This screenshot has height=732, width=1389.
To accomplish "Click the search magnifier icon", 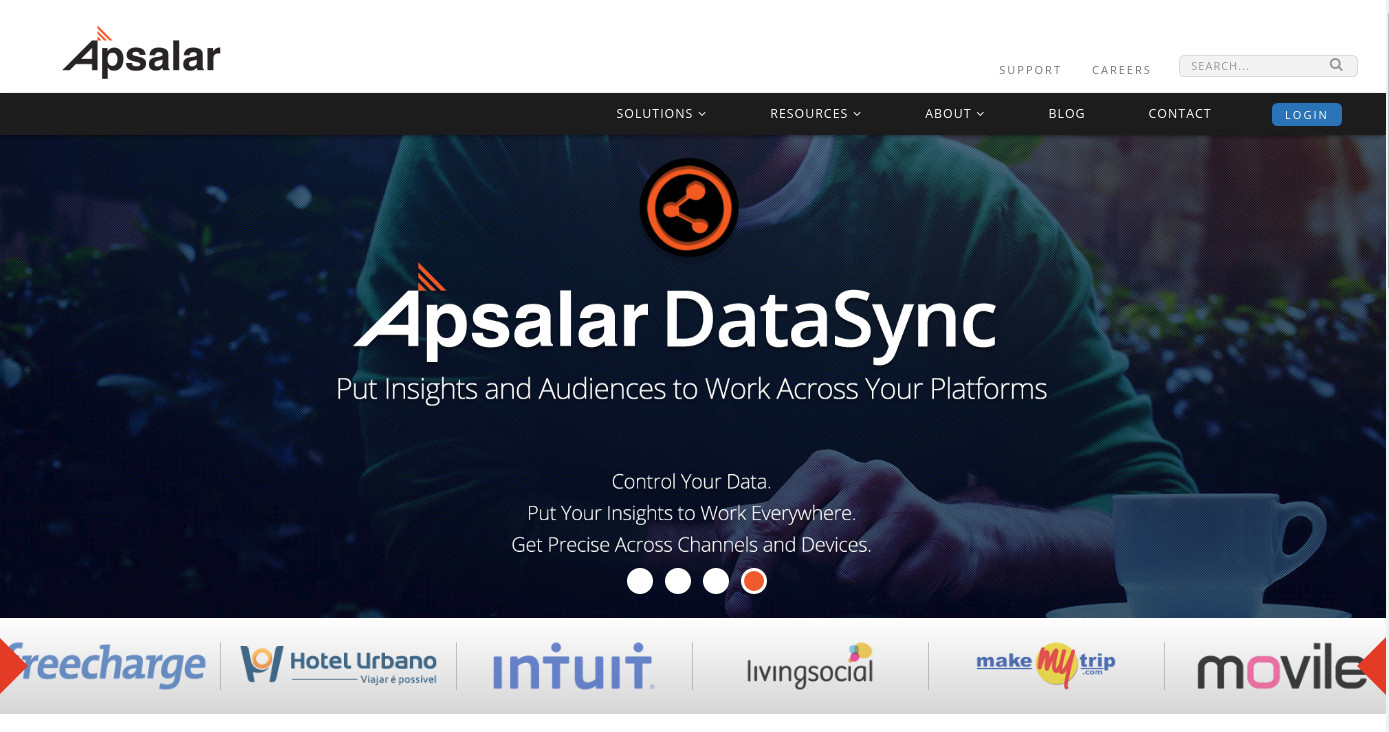I will click(x=1336, y=65).
